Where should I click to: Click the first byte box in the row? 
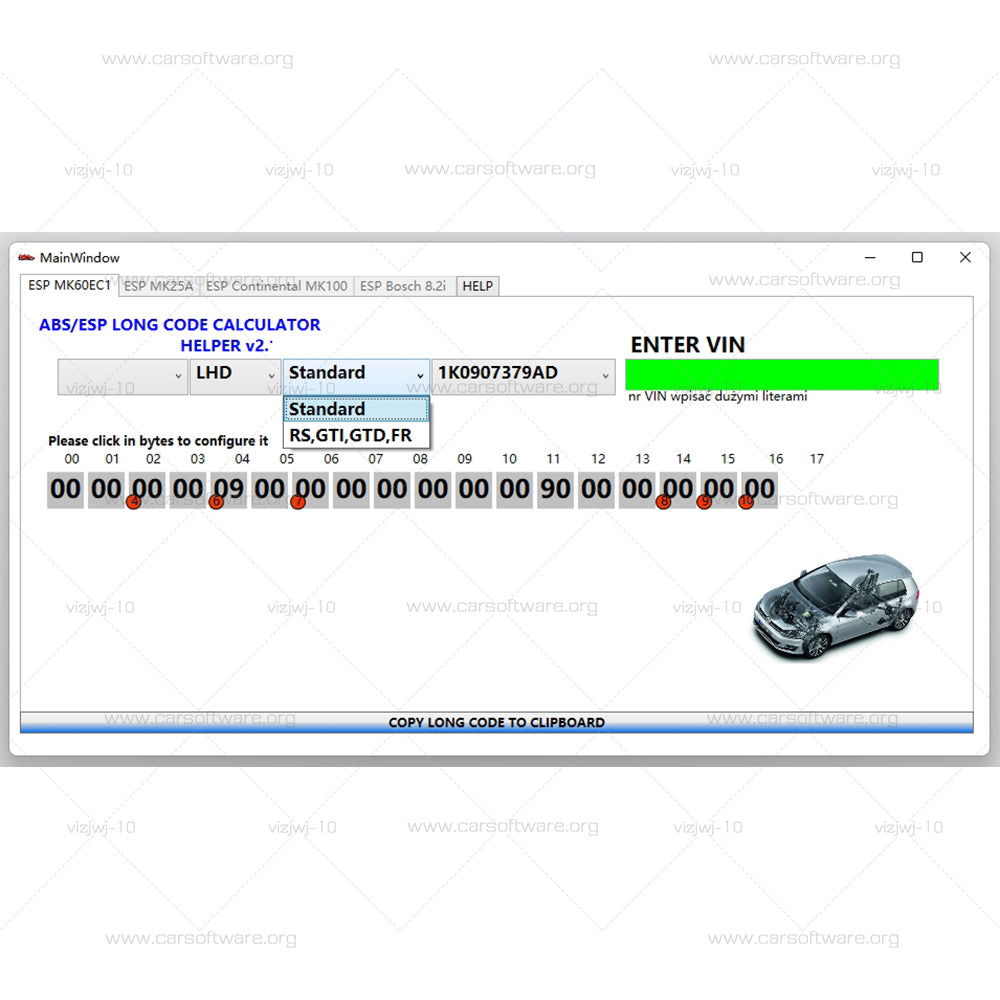pos(65,490)
